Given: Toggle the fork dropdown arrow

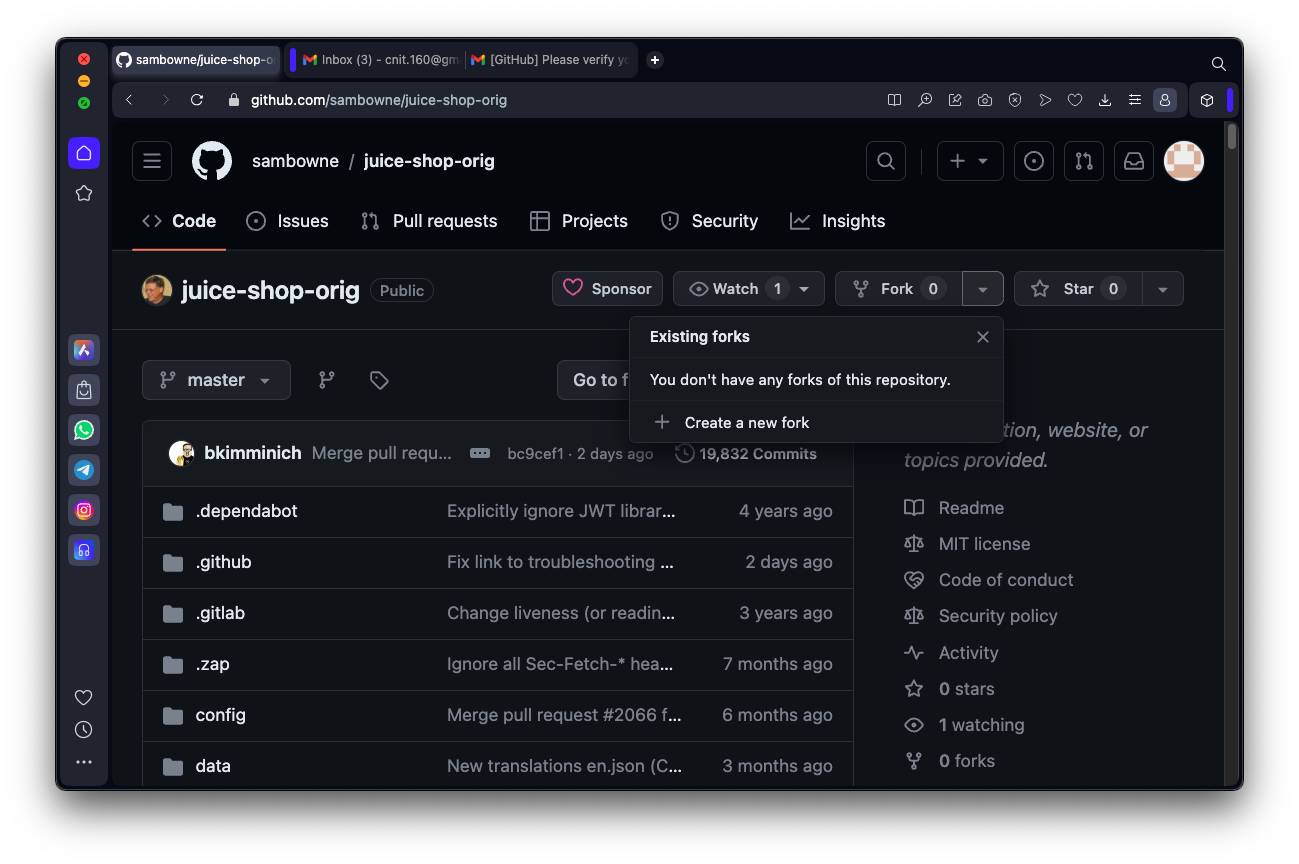Looking at the screenshot, I should tap(983, 289).
